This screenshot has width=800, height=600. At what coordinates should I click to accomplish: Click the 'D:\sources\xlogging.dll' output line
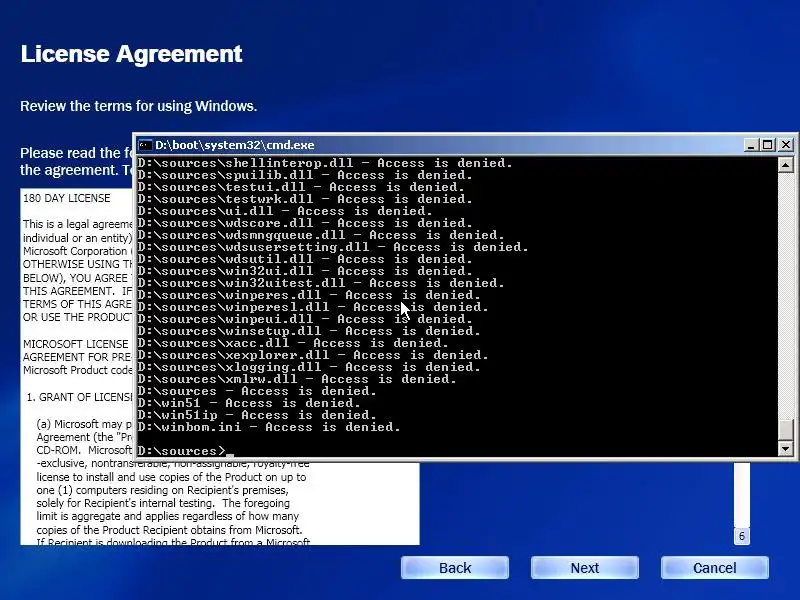[x=309, y=367]
